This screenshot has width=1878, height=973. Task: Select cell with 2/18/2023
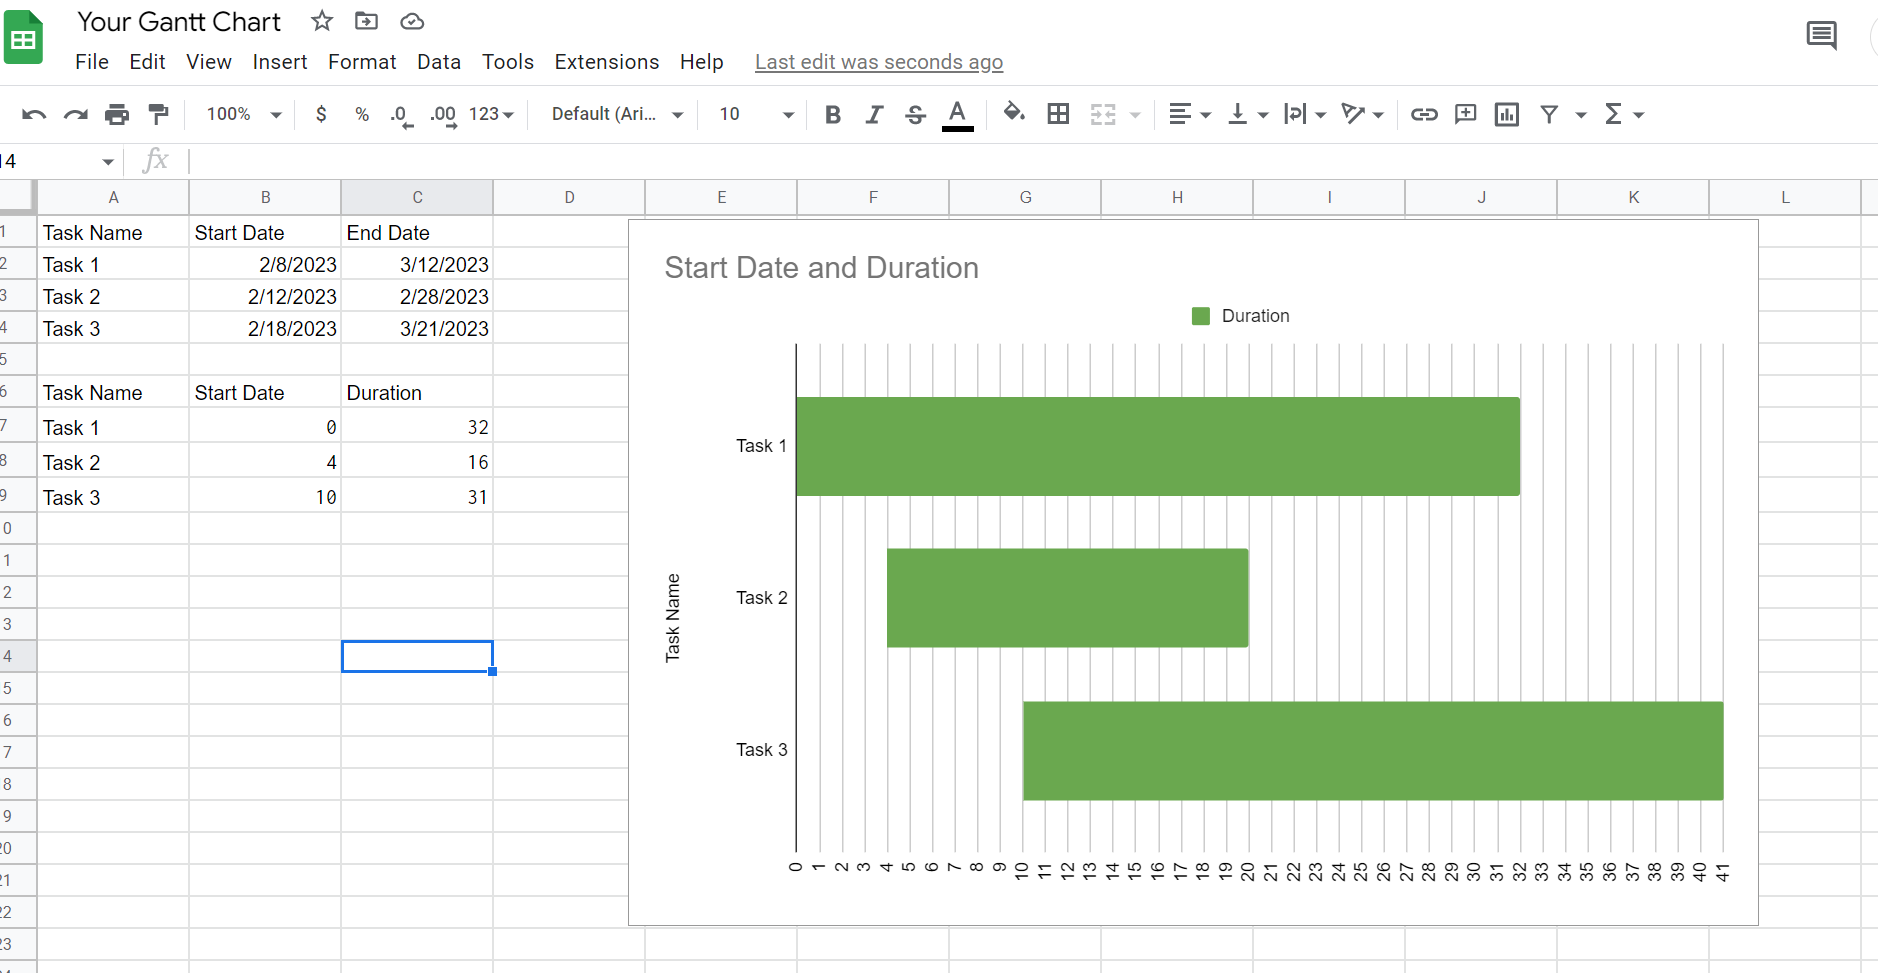click(x=265, y=328)
